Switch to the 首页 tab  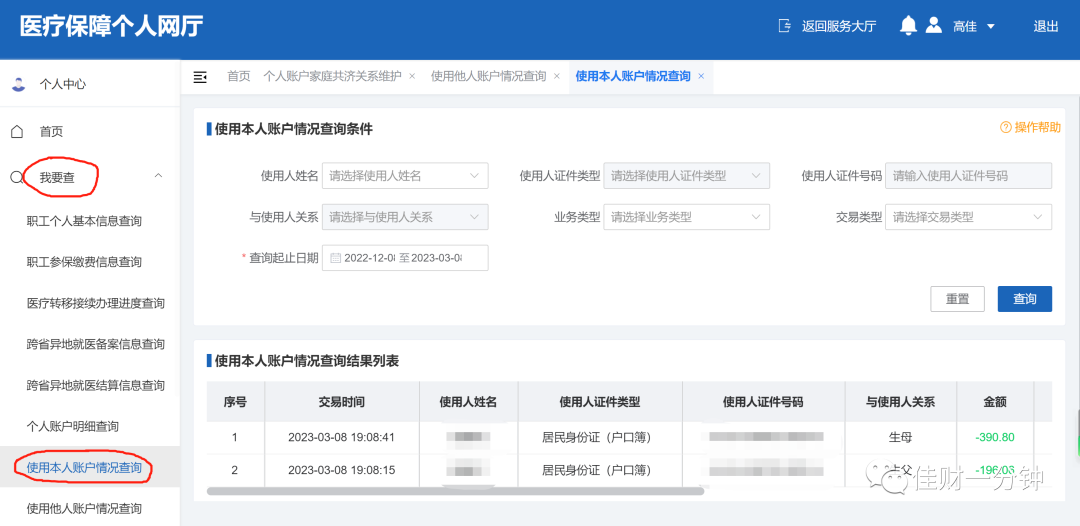(x=238, y=76)
